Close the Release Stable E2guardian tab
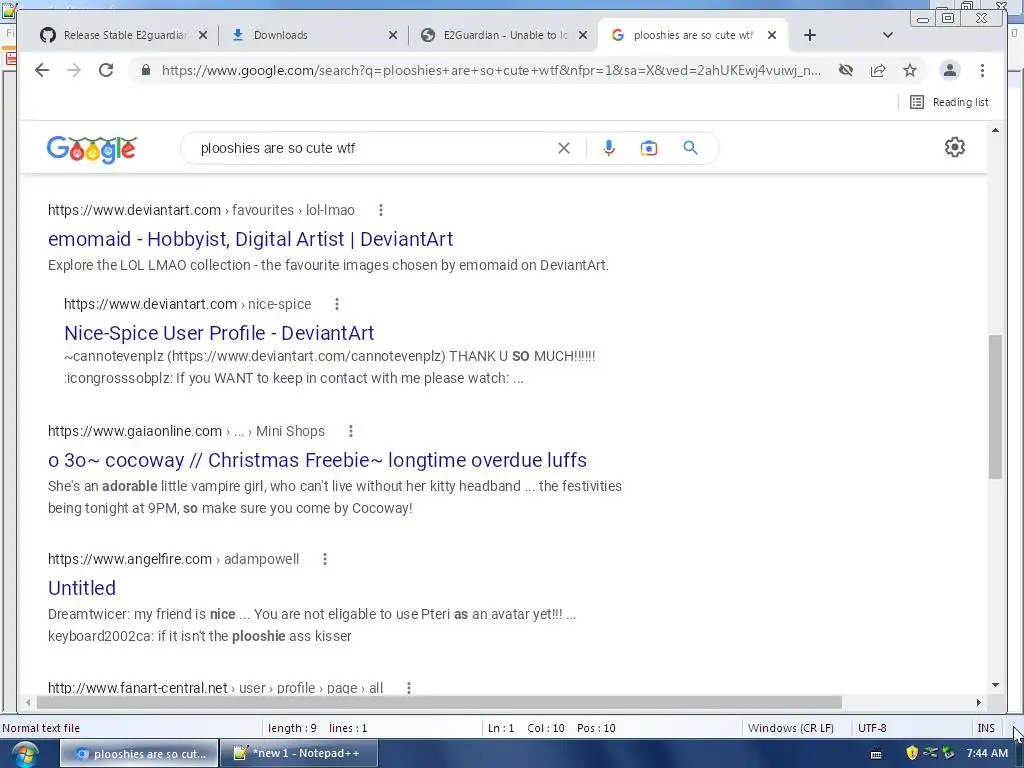Viewport: 1024px width, 768px height. [203, 35]
